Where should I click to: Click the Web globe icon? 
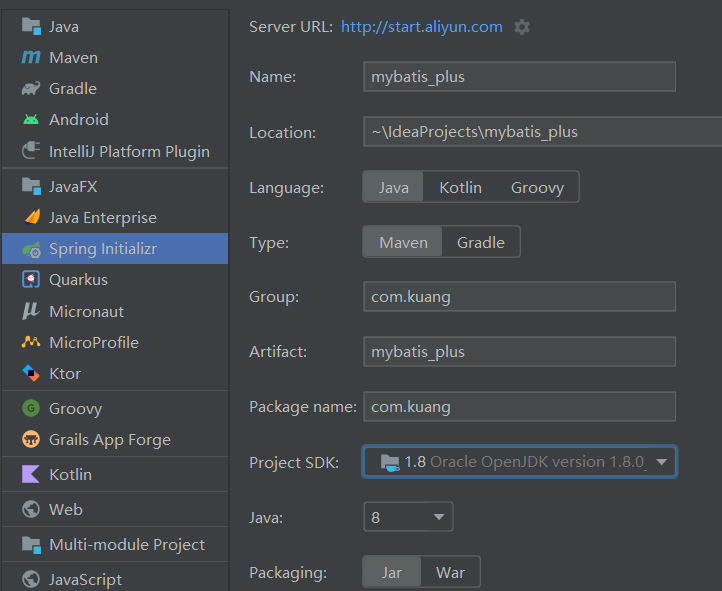click(x=31, y=509)
